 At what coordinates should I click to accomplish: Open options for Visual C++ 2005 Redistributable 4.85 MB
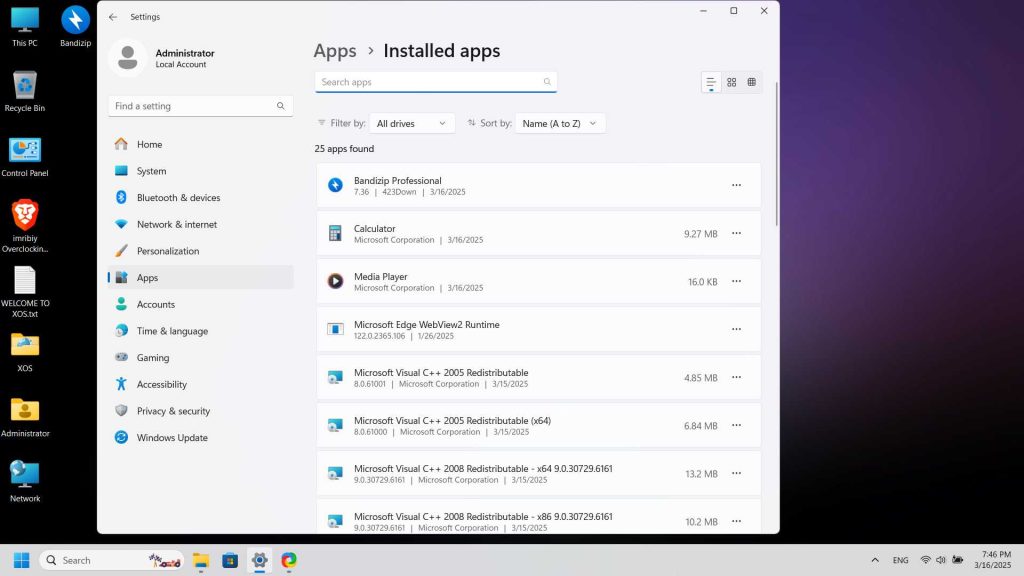click(736, 377)
